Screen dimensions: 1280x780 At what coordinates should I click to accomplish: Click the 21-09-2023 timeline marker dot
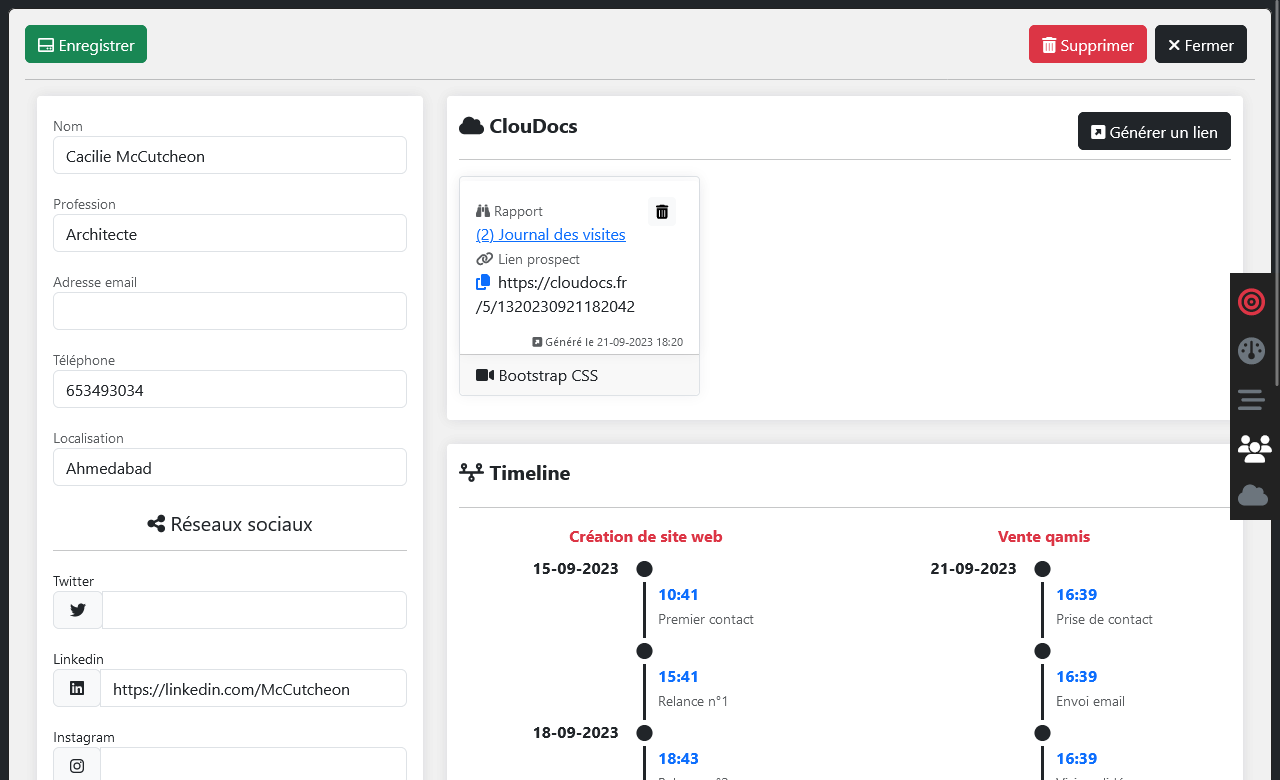[1042, 569]
